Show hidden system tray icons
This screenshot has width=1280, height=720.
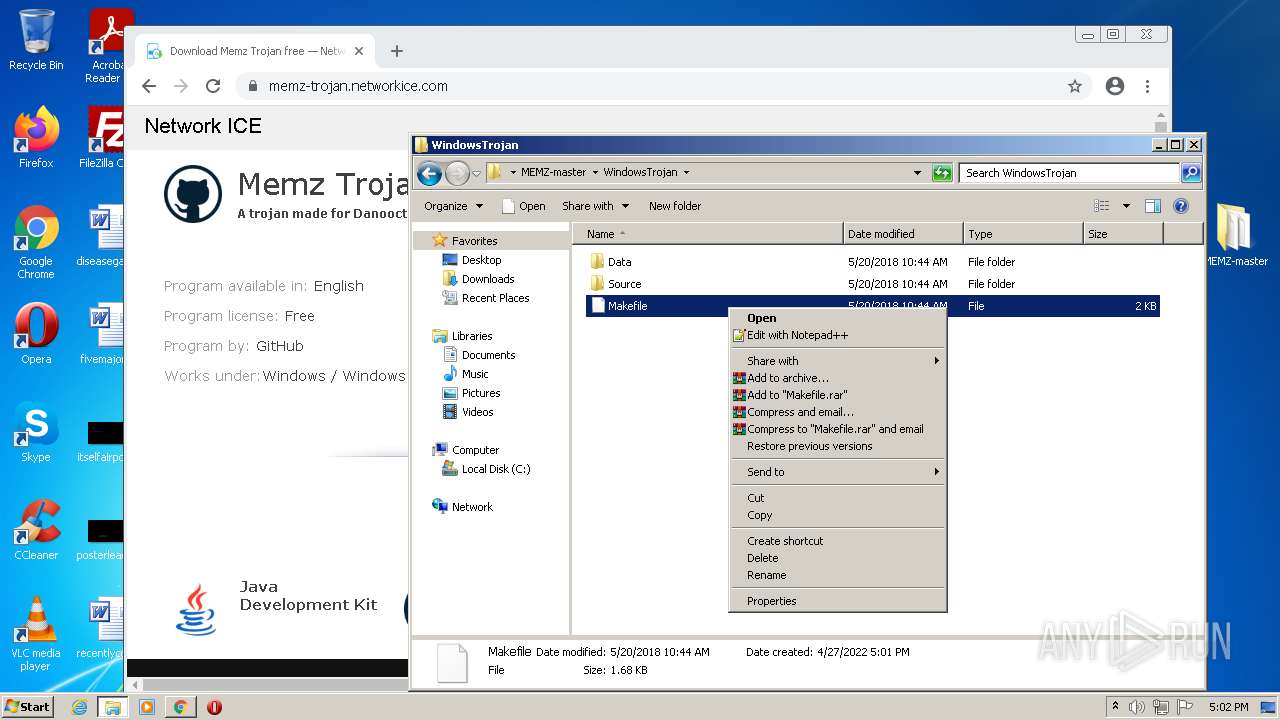point(1115,707)
